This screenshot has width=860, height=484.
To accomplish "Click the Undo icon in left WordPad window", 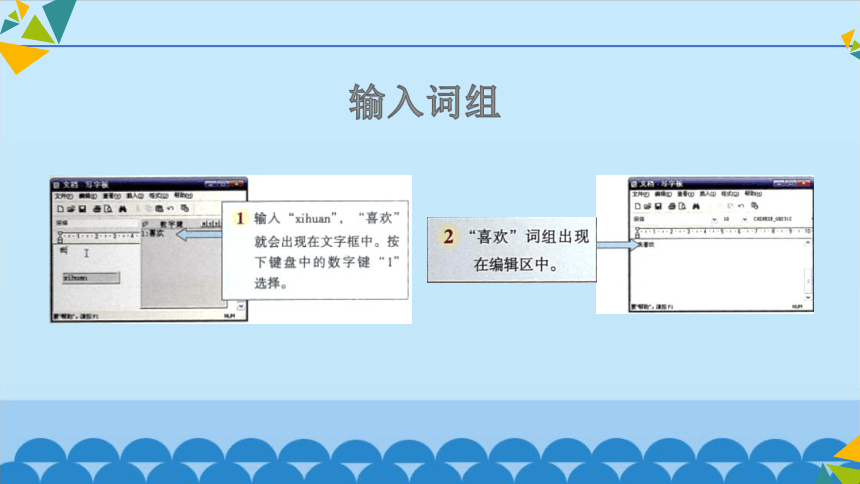I will [171, 209].
